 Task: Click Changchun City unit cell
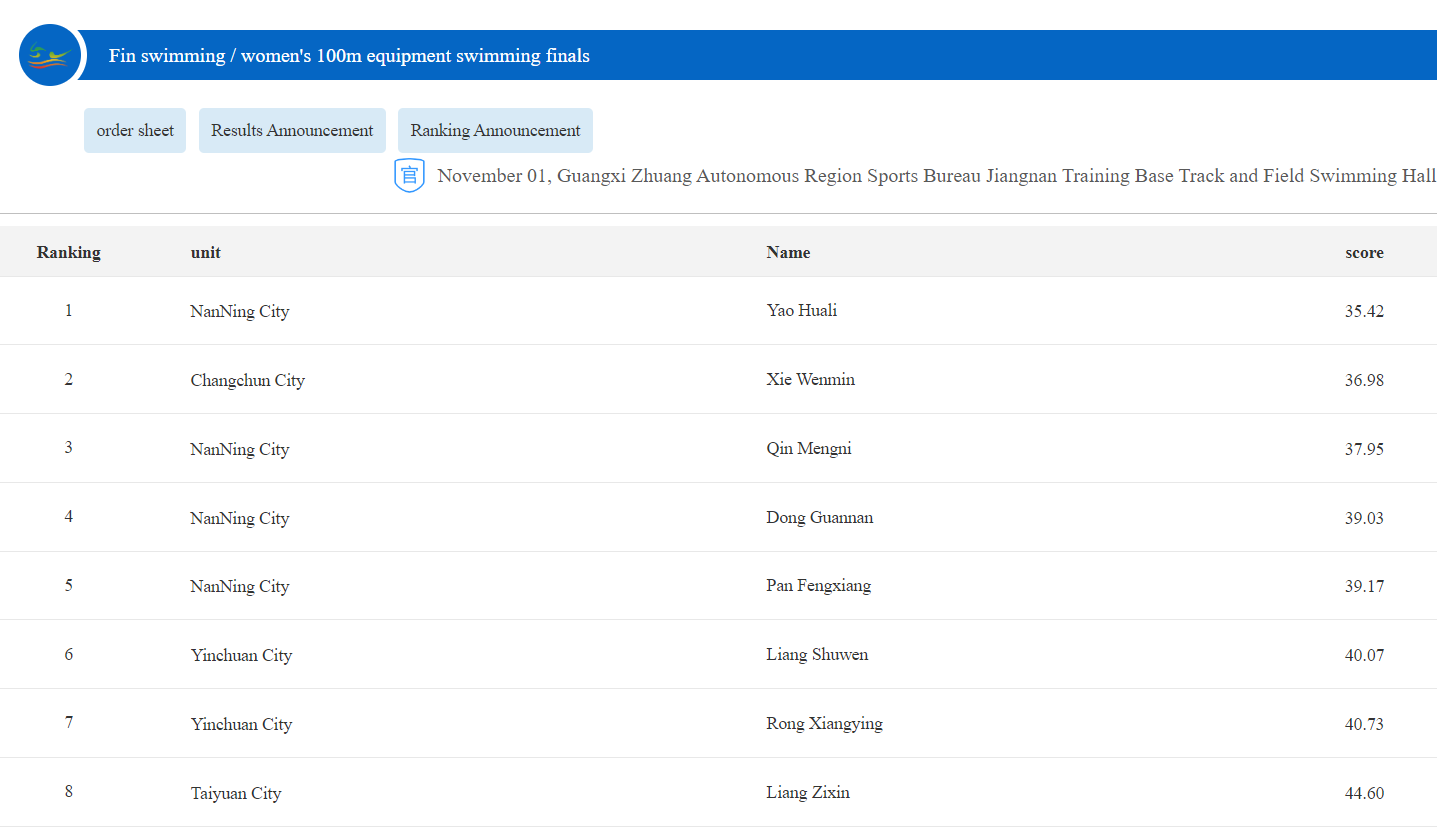[248, 381]
